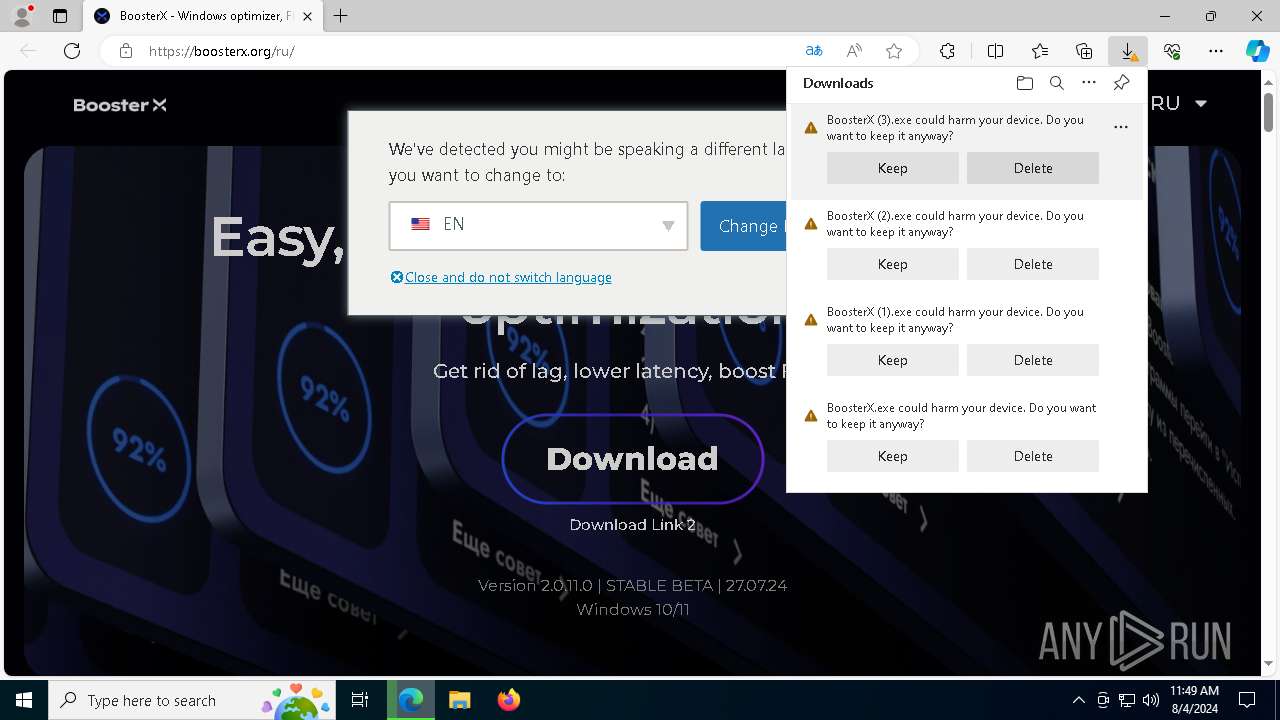Screen dimensions: 1280x720
Task: Open the Extensions puzzle icon
Action: 947,51
